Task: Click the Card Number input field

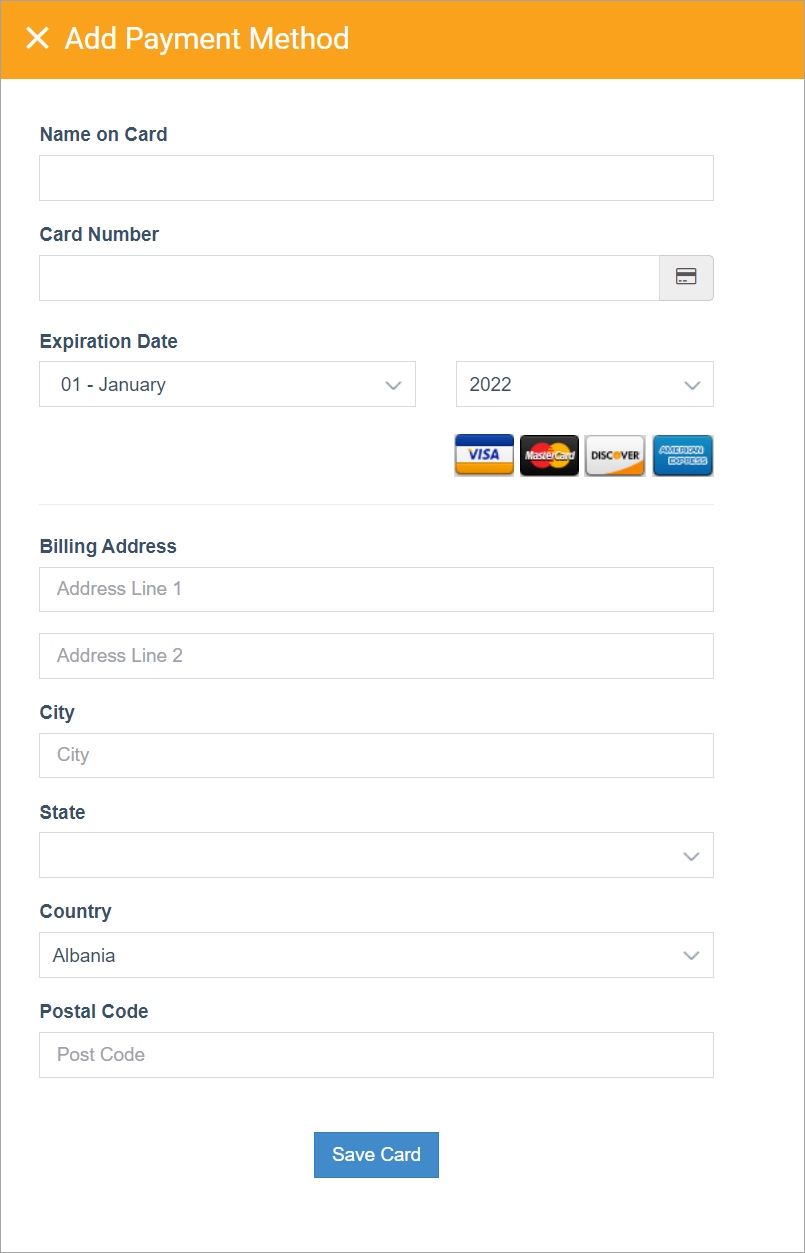Action: coord(349,278)
